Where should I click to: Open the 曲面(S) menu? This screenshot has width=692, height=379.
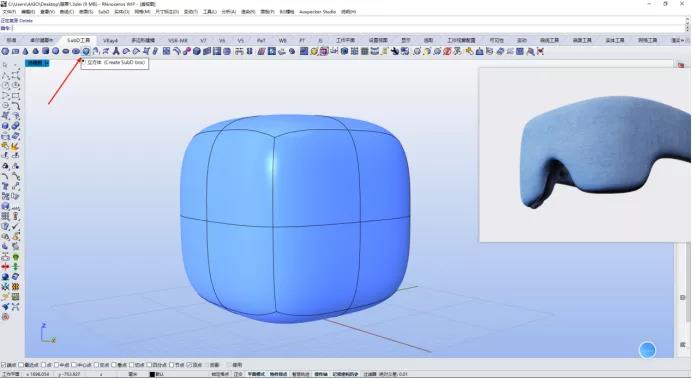(86, 11)
